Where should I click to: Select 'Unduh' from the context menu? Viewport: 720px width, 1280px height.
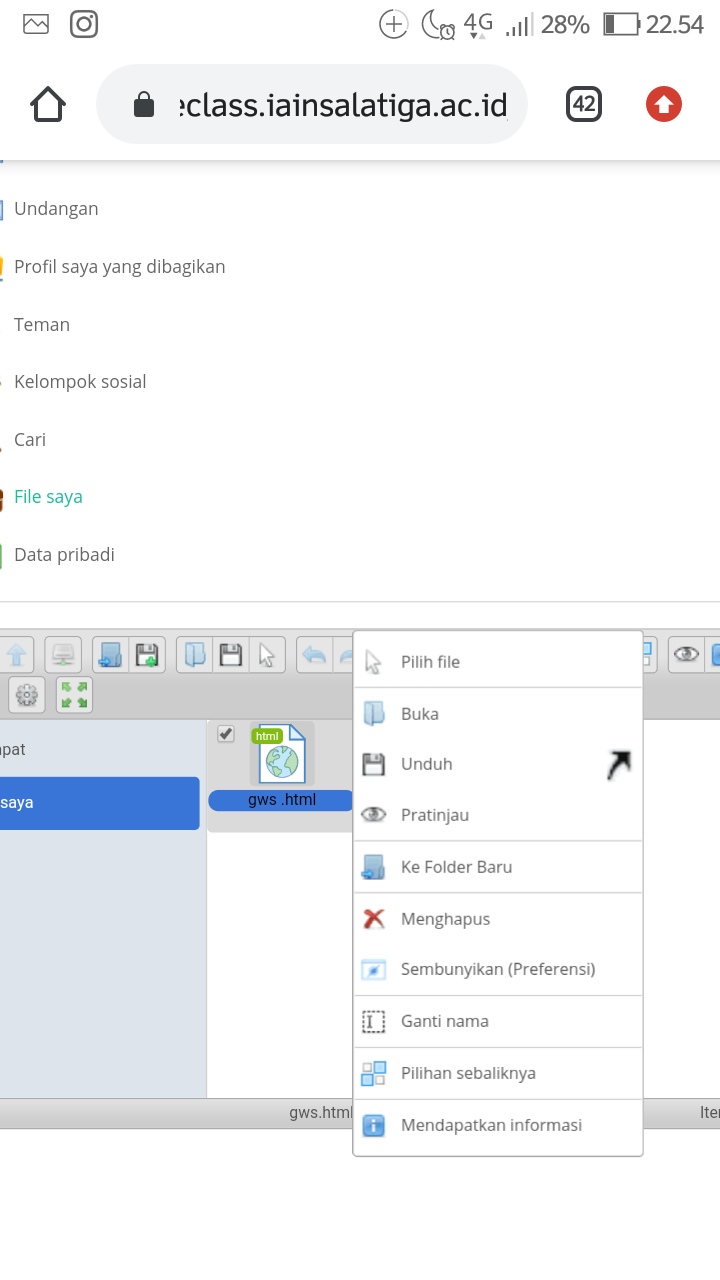[x=427, y=764]
